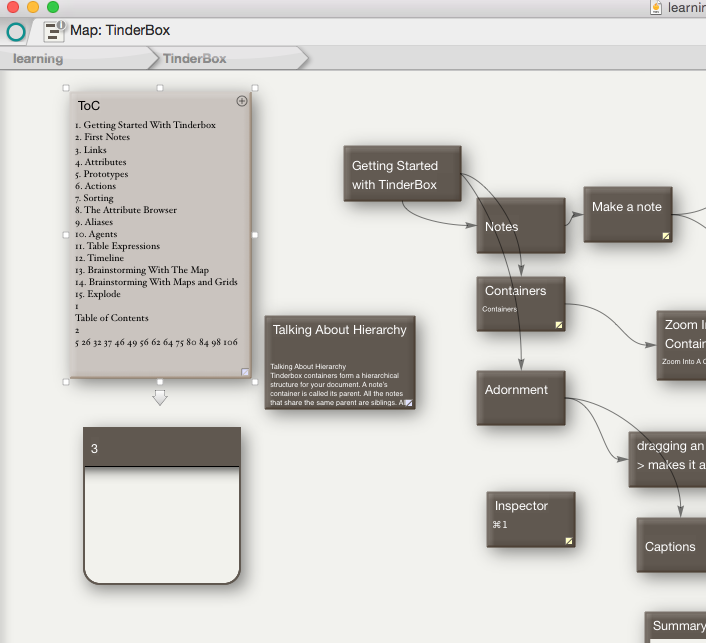Click '8. The Attribute Browser' in ToC
Viewport: 706px width, 643px height.
(126, 209)
